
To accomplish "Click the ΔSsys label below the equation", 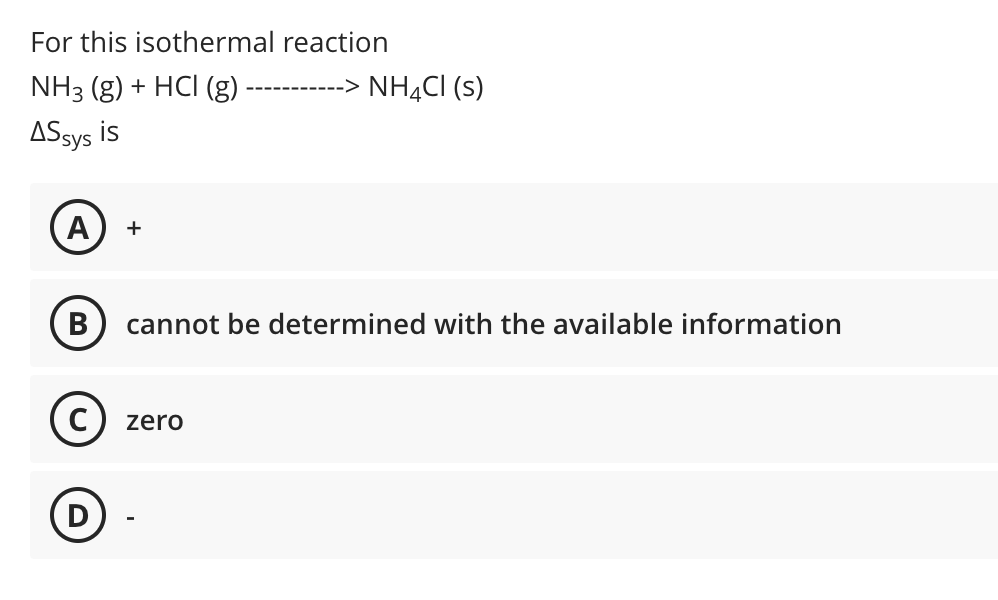I will [x=73, y=131].
